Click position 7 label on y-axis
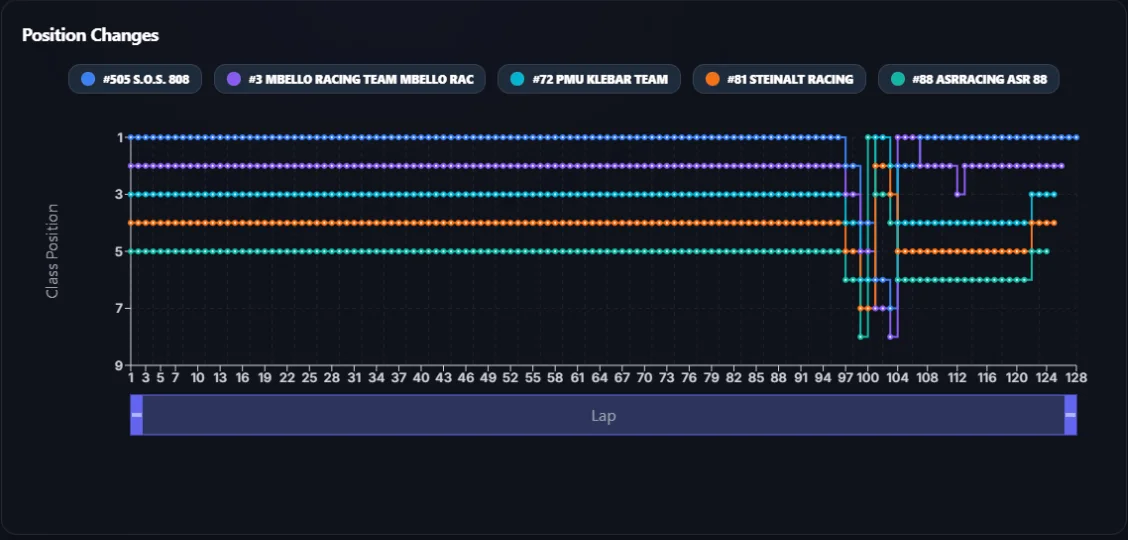The height and width of the screenshot is (540, 1128). point(120,308)
